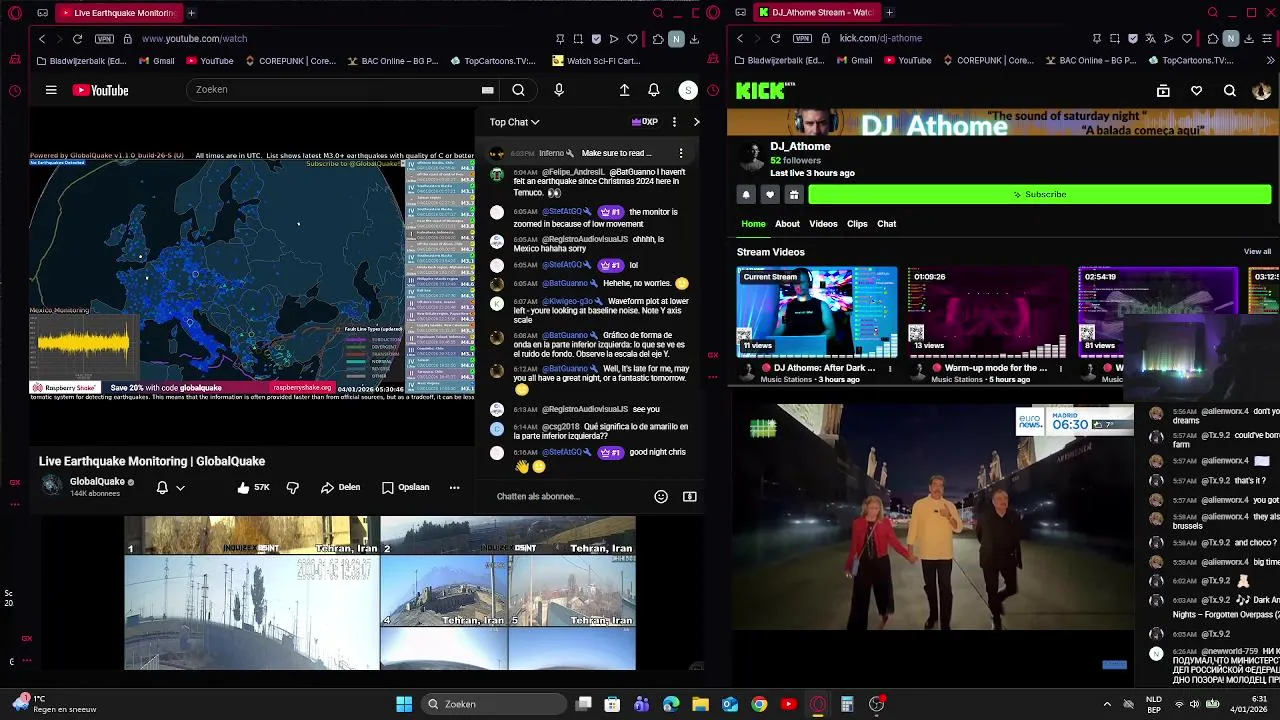Open Windows Start menu
Screen dimensions: 1280x720
tap(404, 704)
